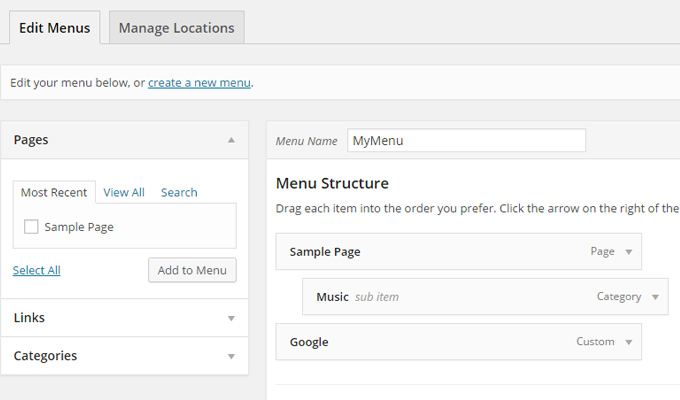Click the Links panel heading
Viewport: 680px width, 400px height.
pos(29,318)
